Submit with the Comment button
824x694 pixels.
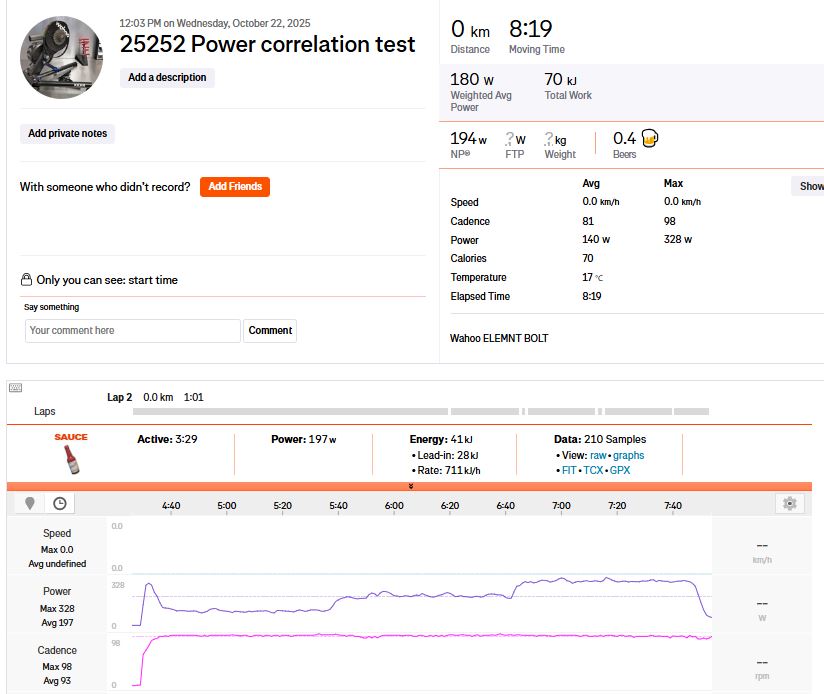click(270, 330)
